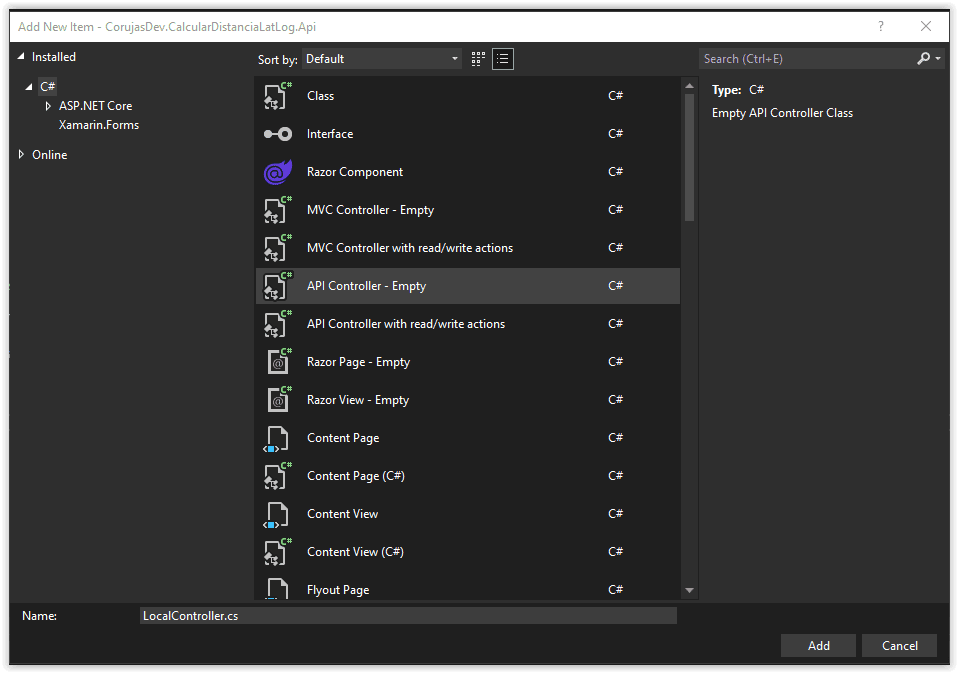958x673 pixels.
Task: Select 'Razor Page - Empty' name
Action: point(358,362)
